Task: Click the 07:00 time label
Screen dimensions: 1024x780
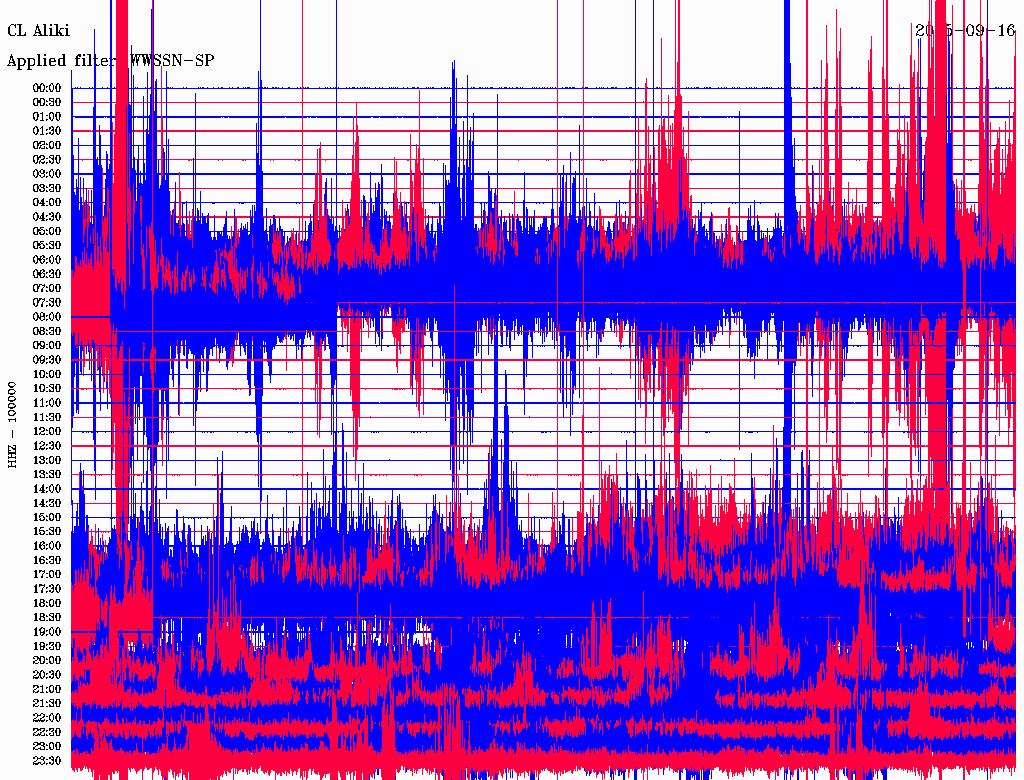Action: [47, 289]
